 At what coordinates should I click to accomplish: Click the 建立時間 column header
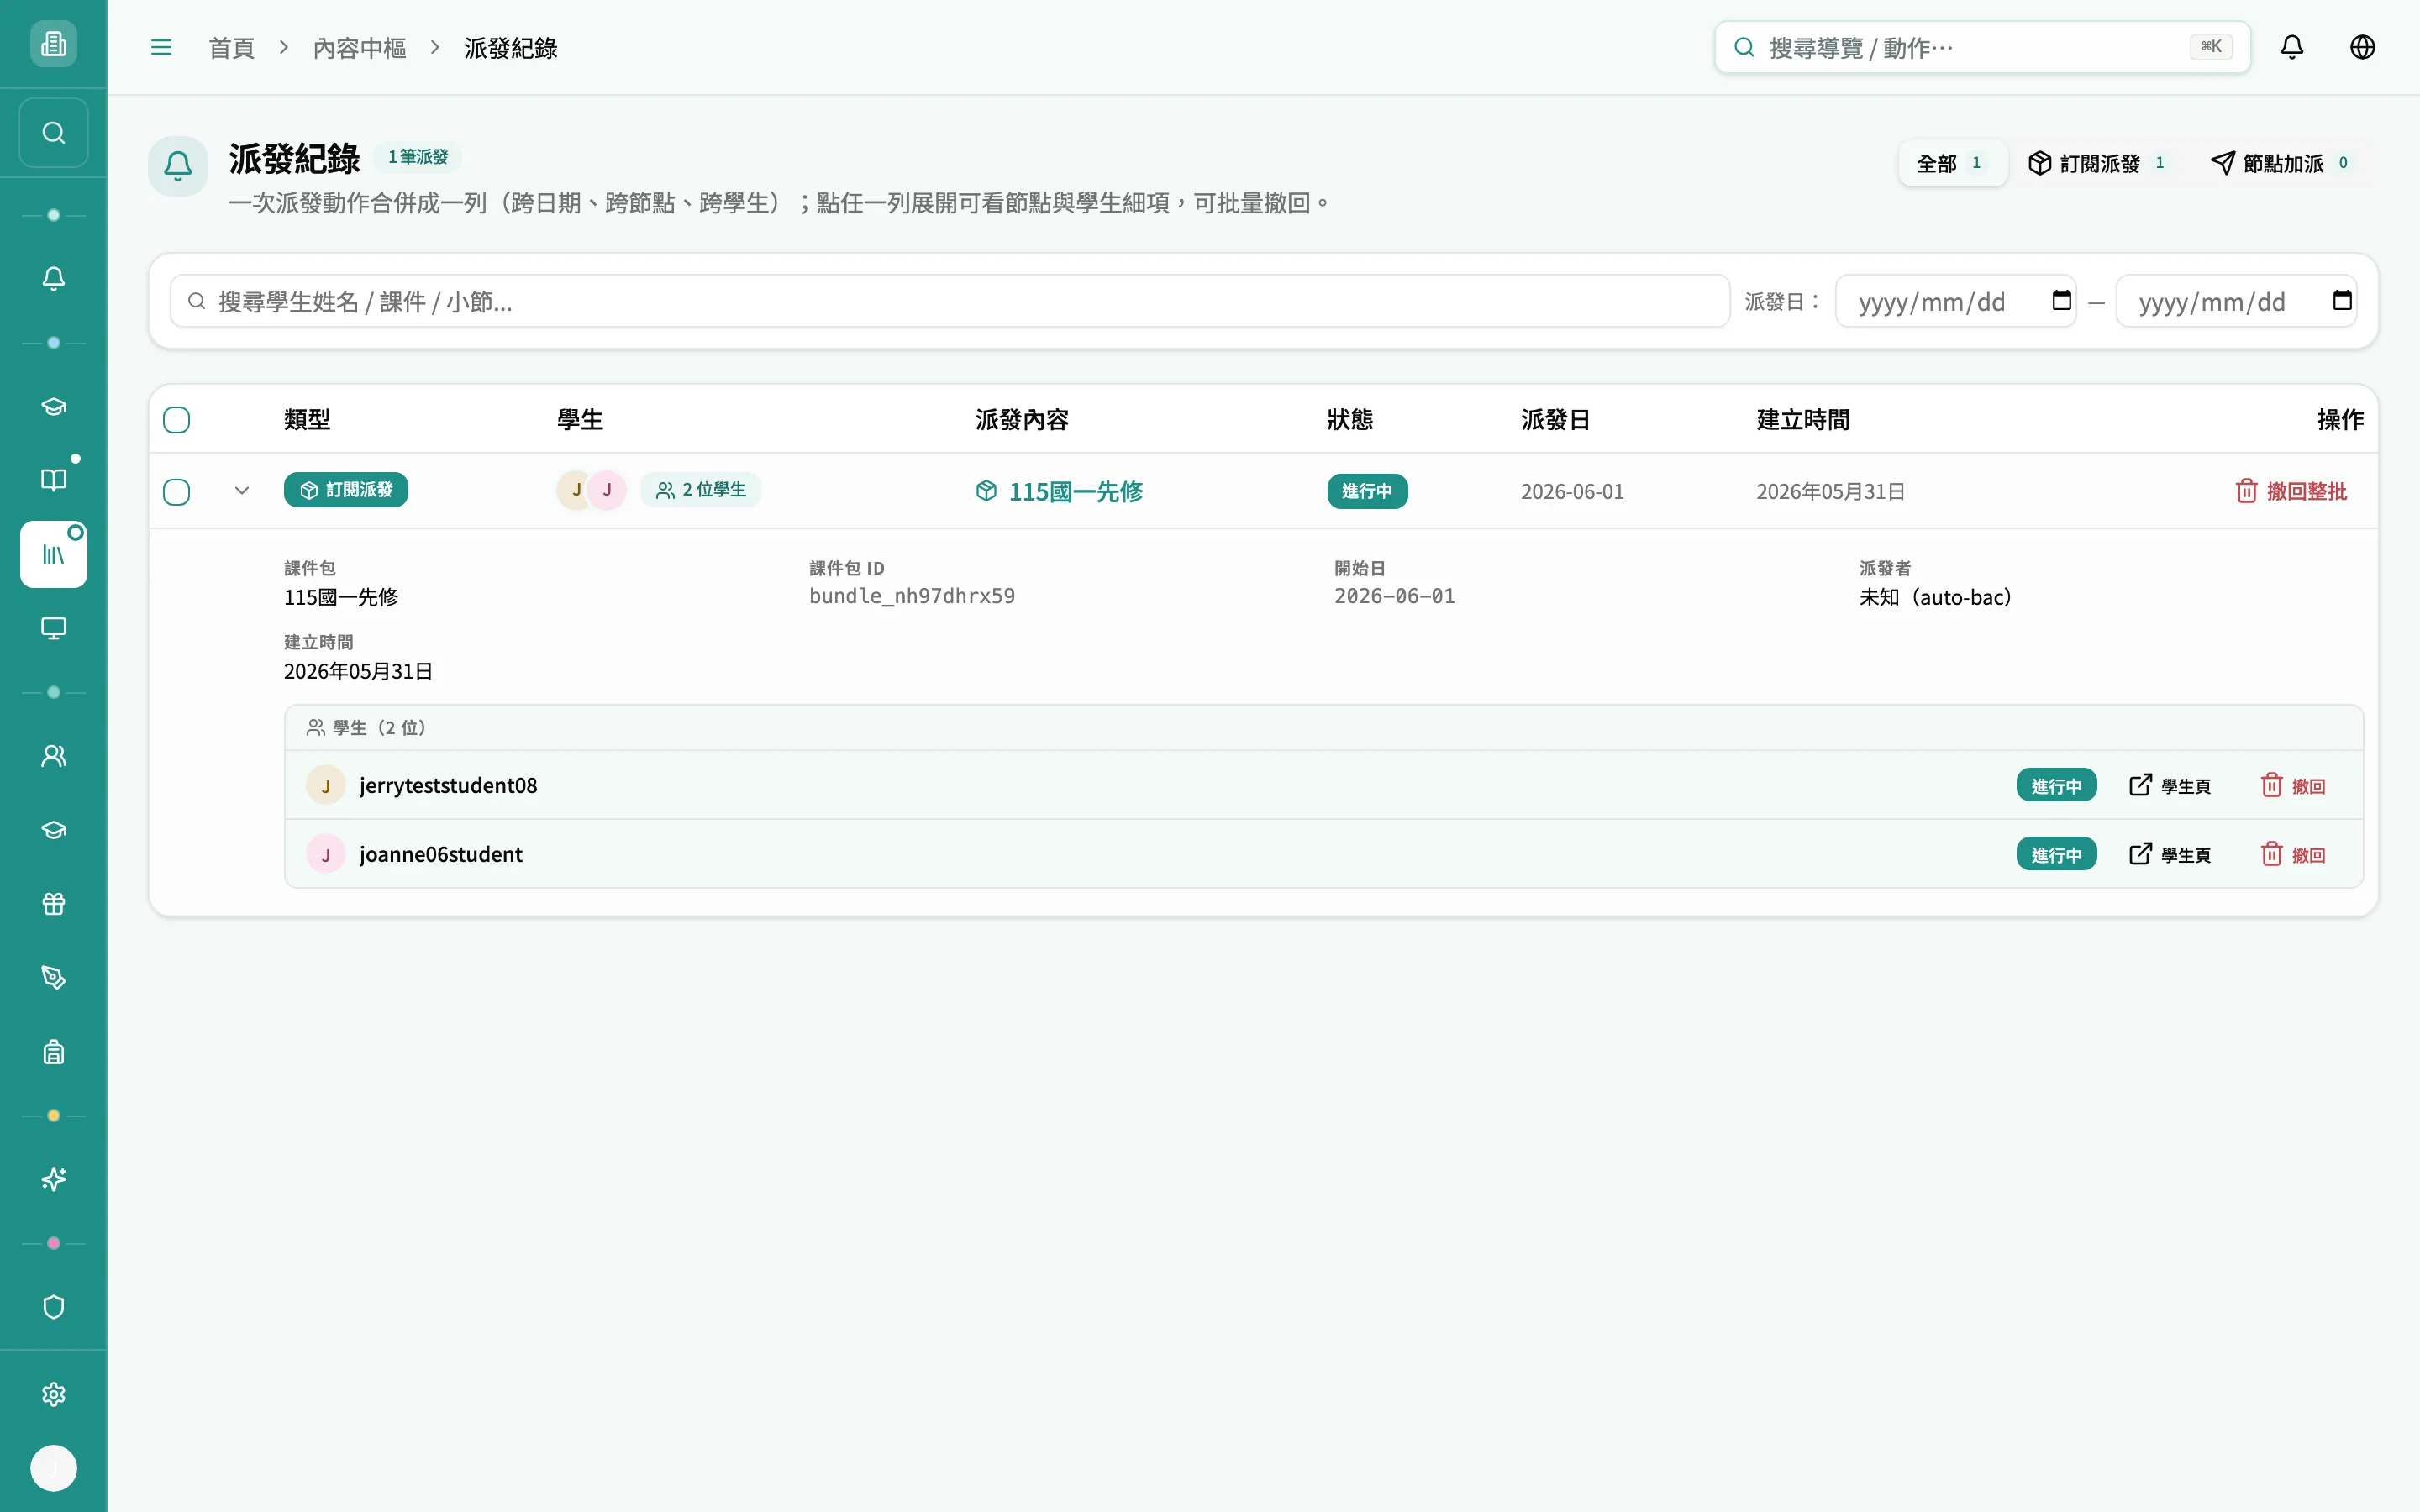pos(1803,420)
